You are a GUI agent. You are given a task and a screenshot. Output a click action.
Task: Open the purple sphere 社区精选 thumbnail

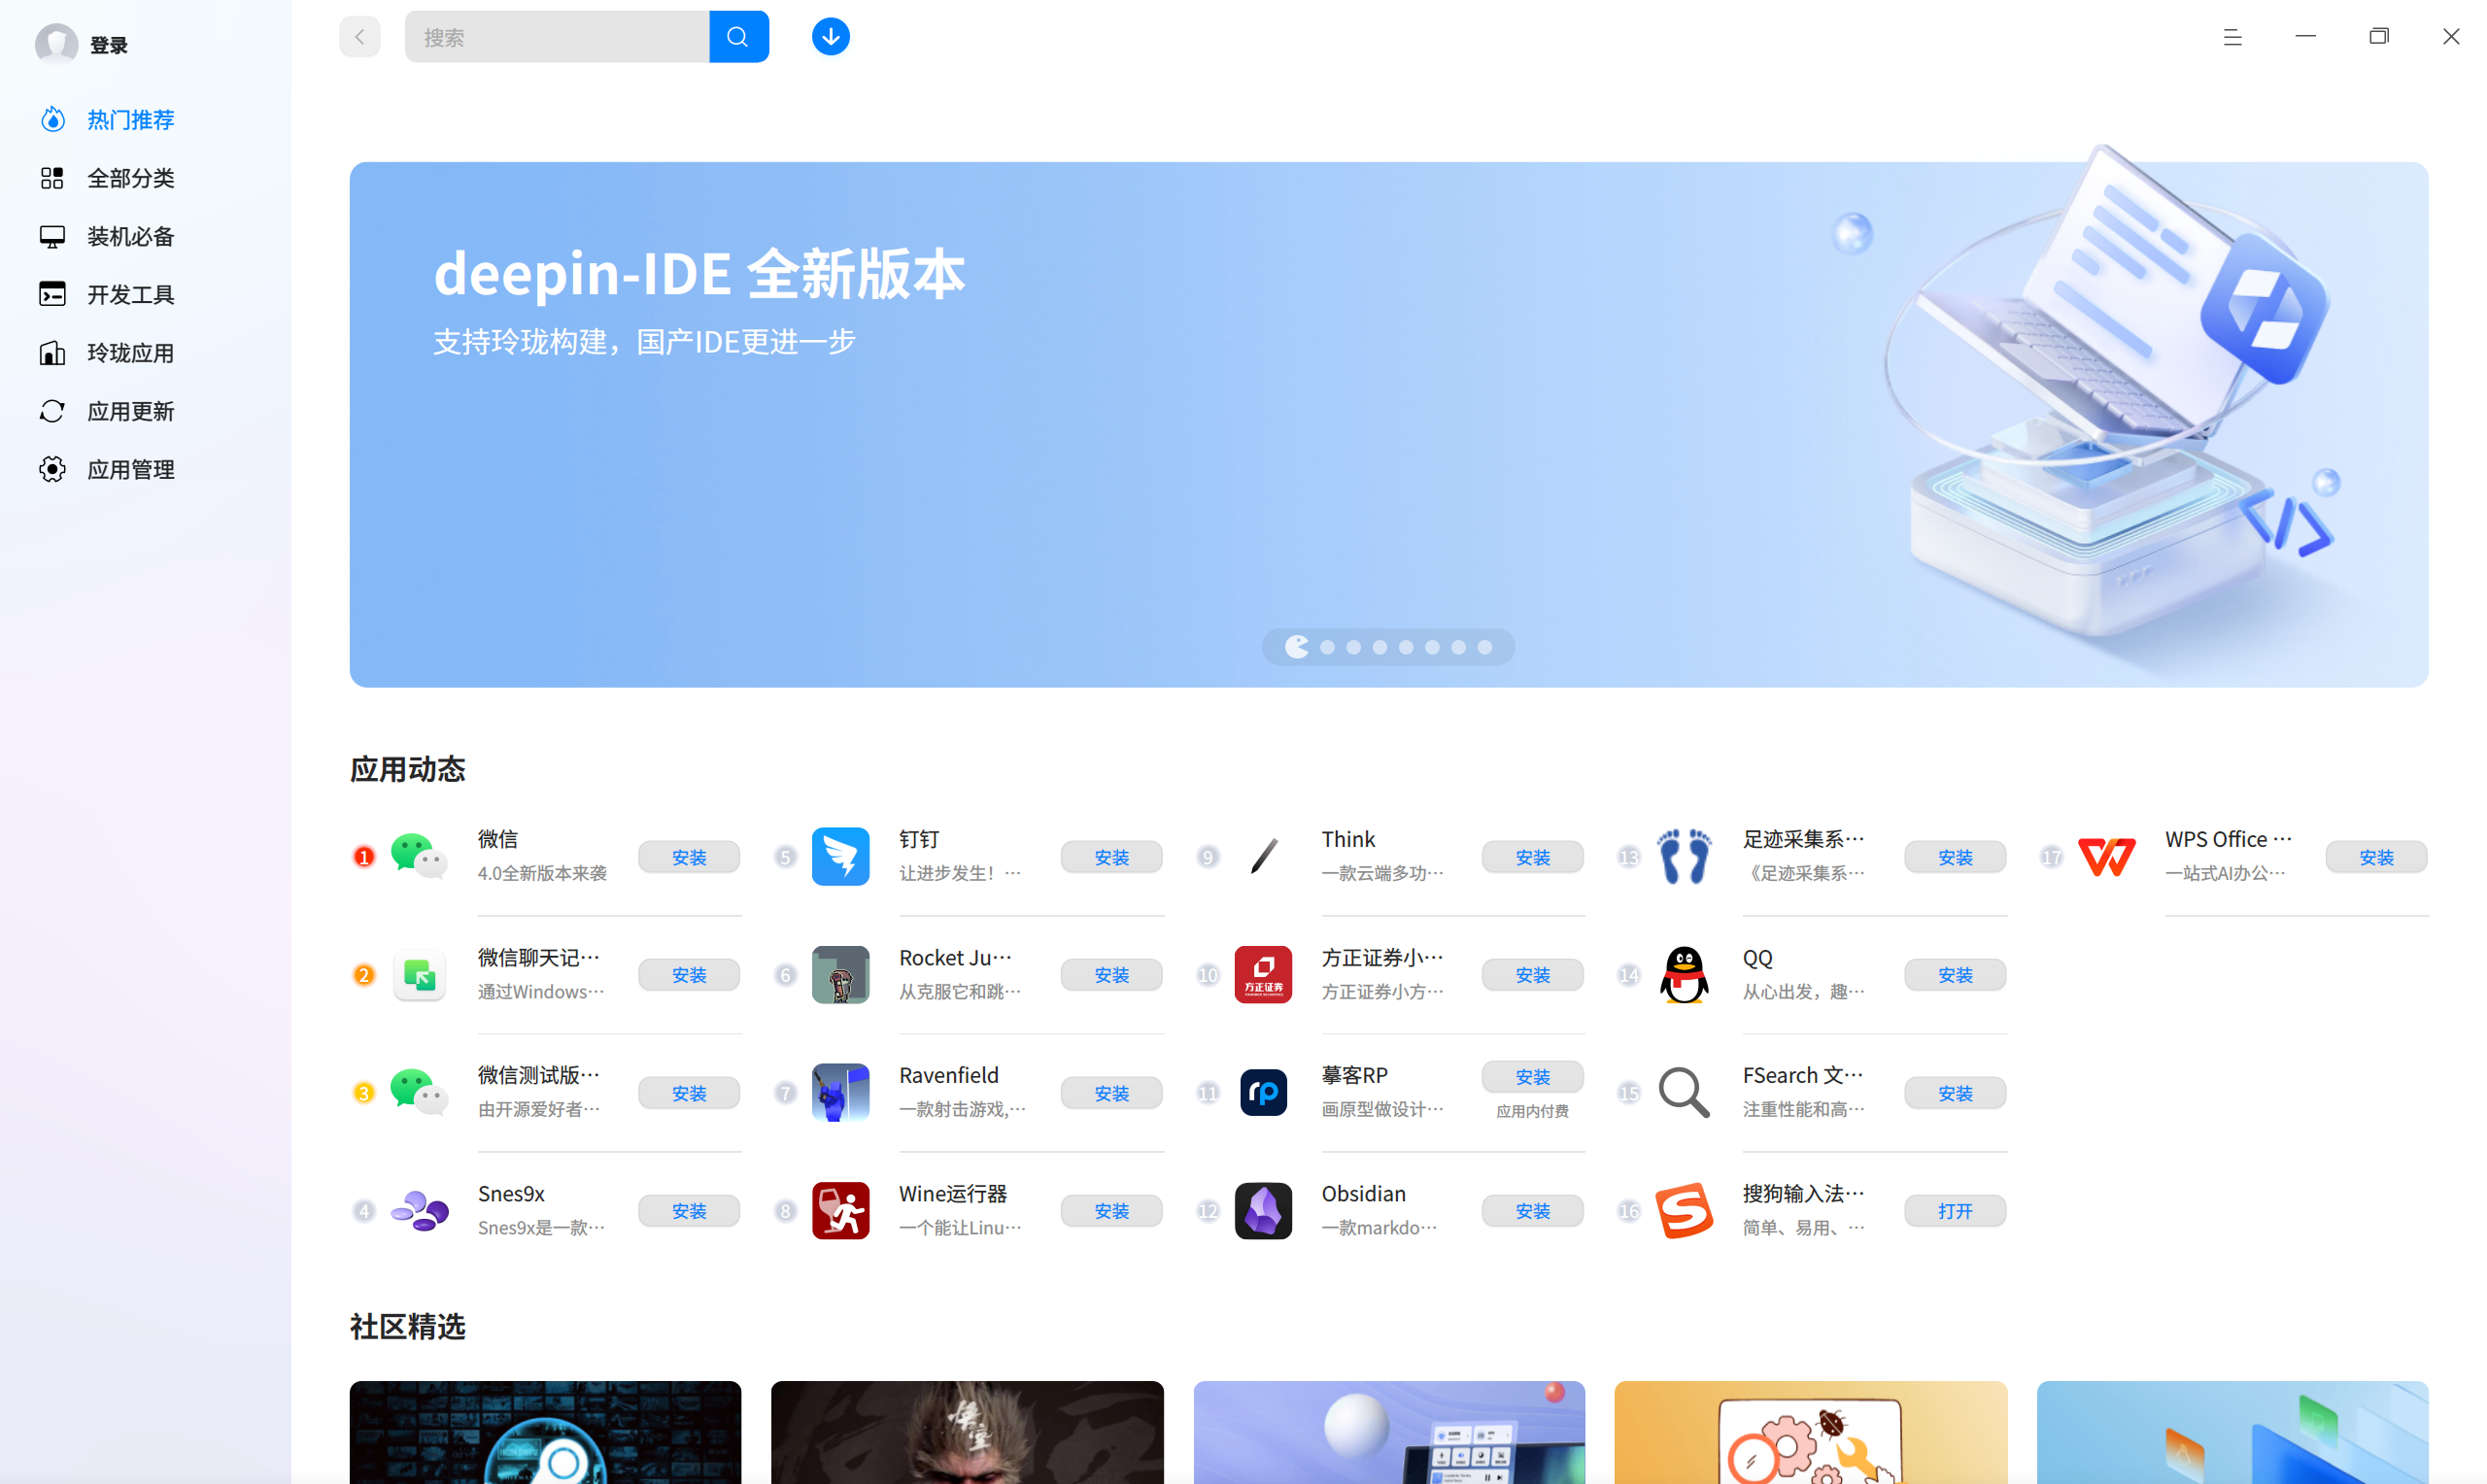[1389, 1432]
